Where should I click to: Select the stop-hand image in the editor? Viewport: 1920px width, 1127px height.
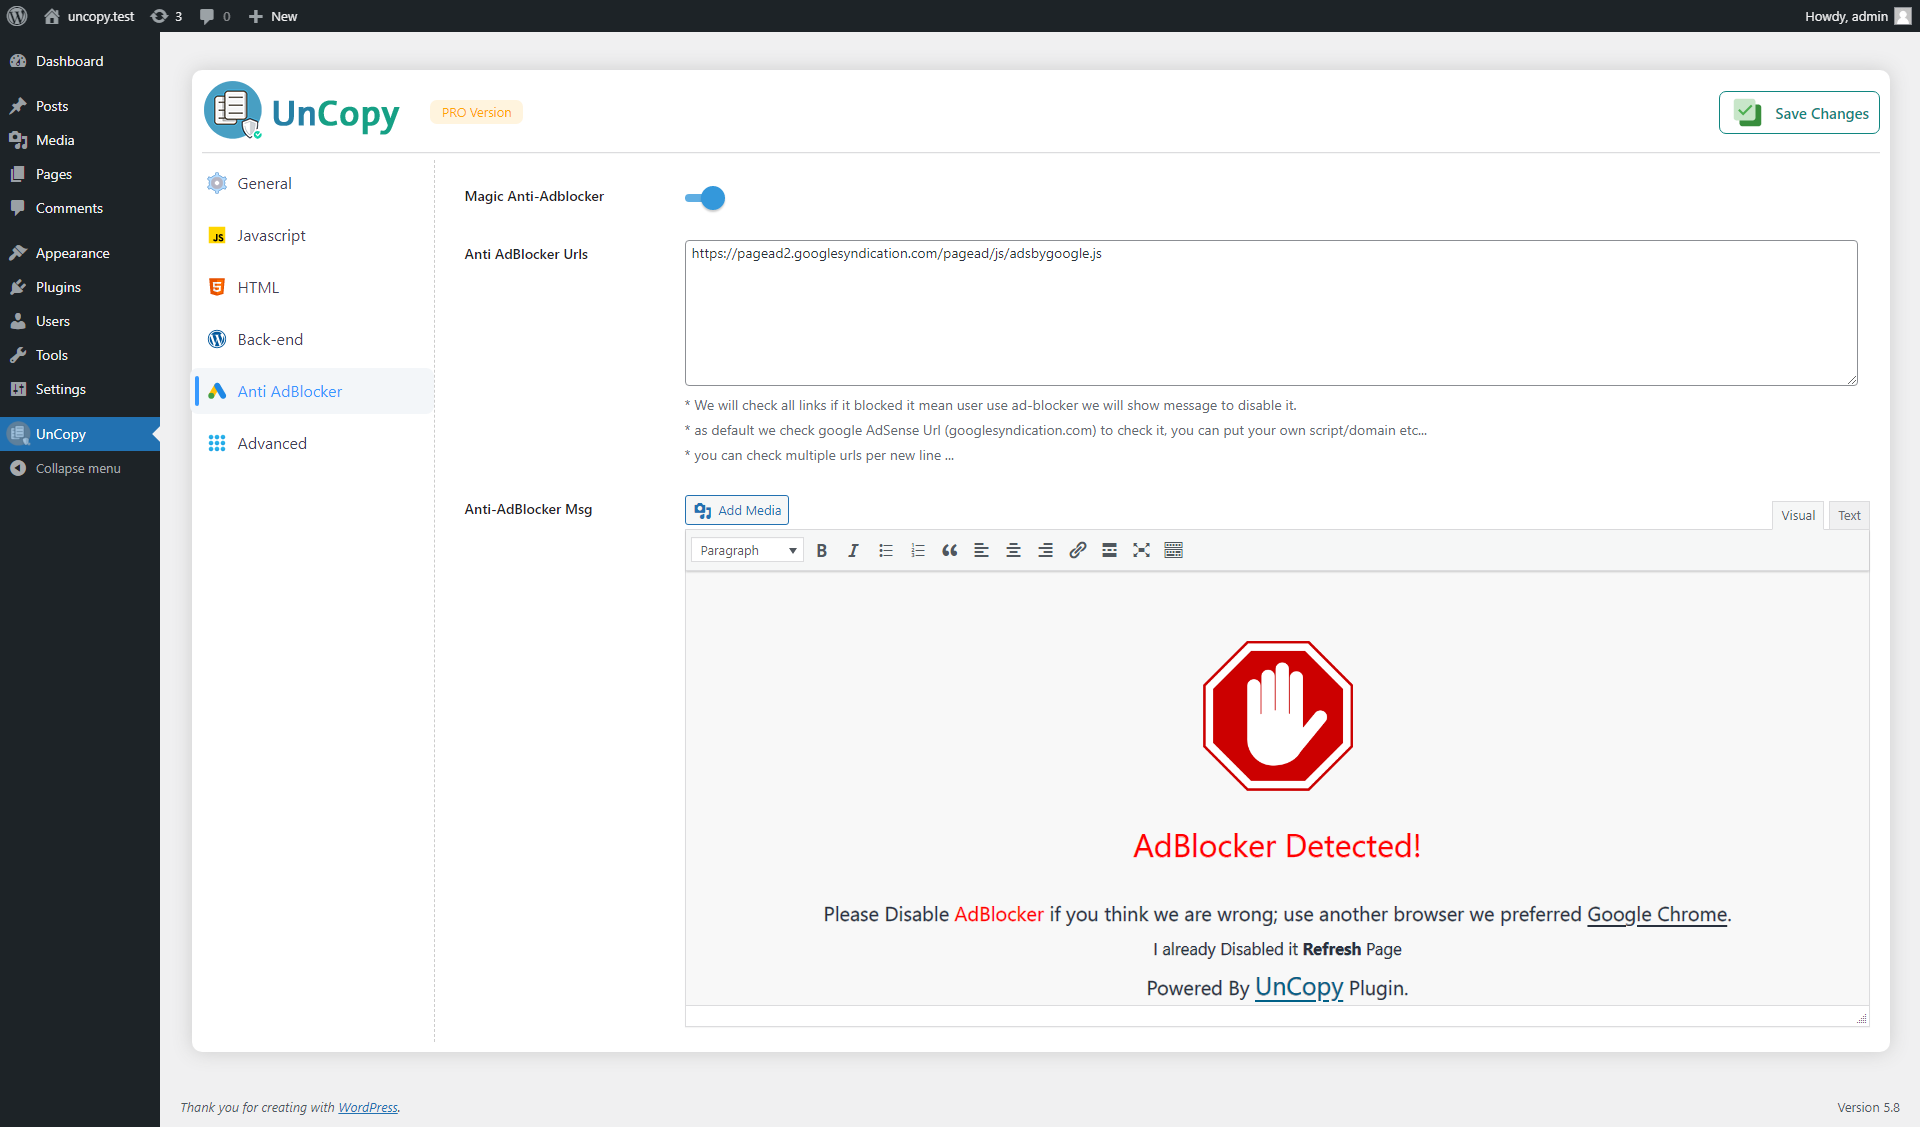tap(1278, 716)
